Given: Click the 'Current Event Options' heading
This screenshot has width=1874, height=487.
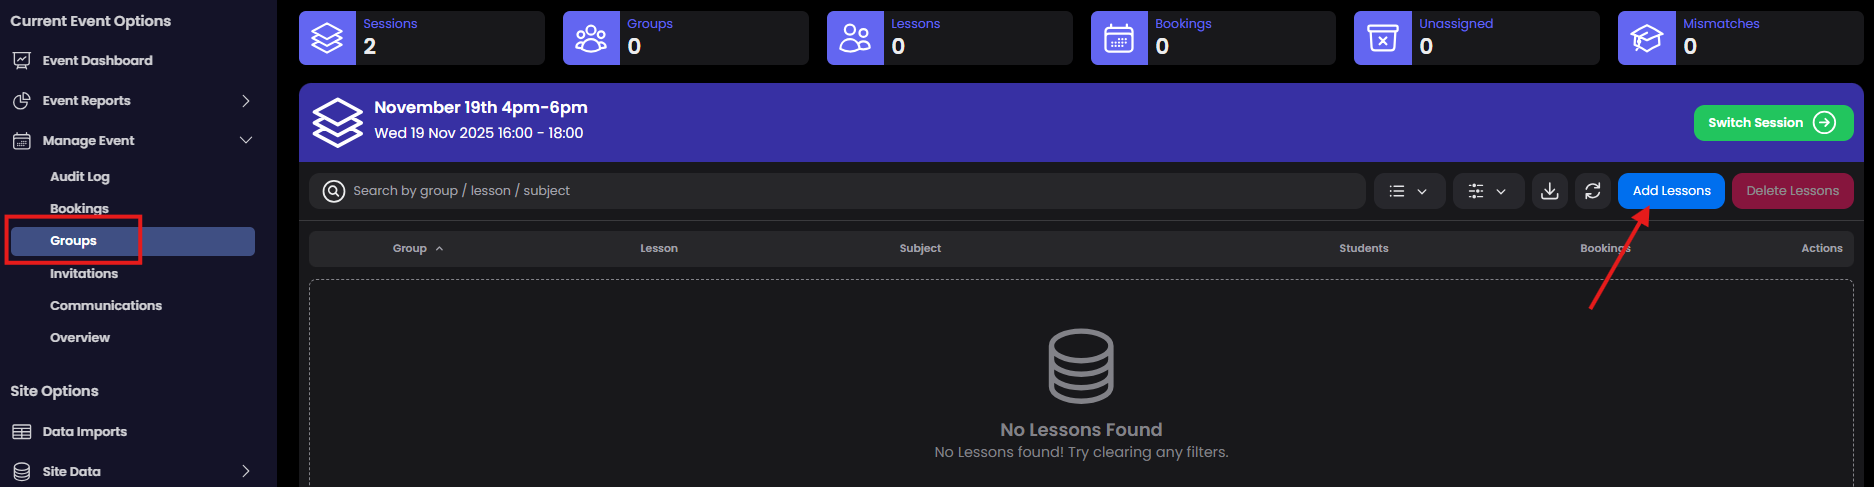Looking at the screenshot, I should click(90, 21).
